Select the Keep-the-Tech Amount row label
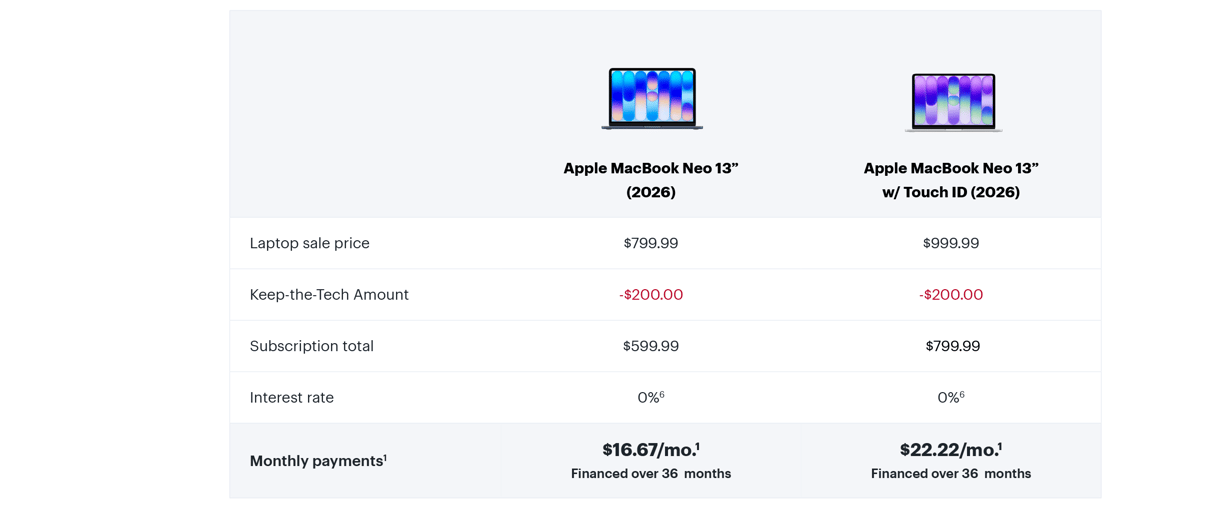This screenshot has width=1232, height=508. pyautogui.click(x=329, y=295)
